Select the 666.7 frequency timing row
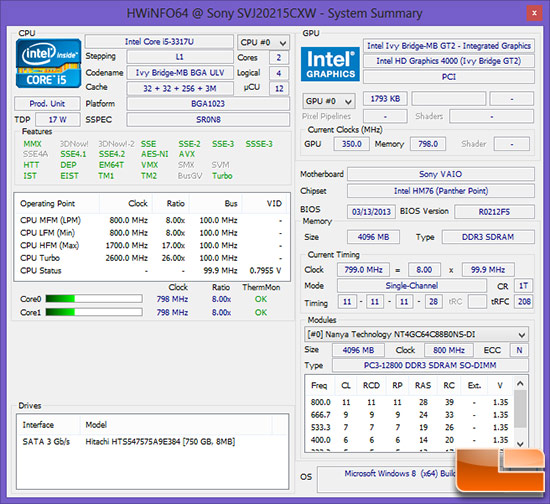Viewport: 550px width, 504px height. (410, 415)
